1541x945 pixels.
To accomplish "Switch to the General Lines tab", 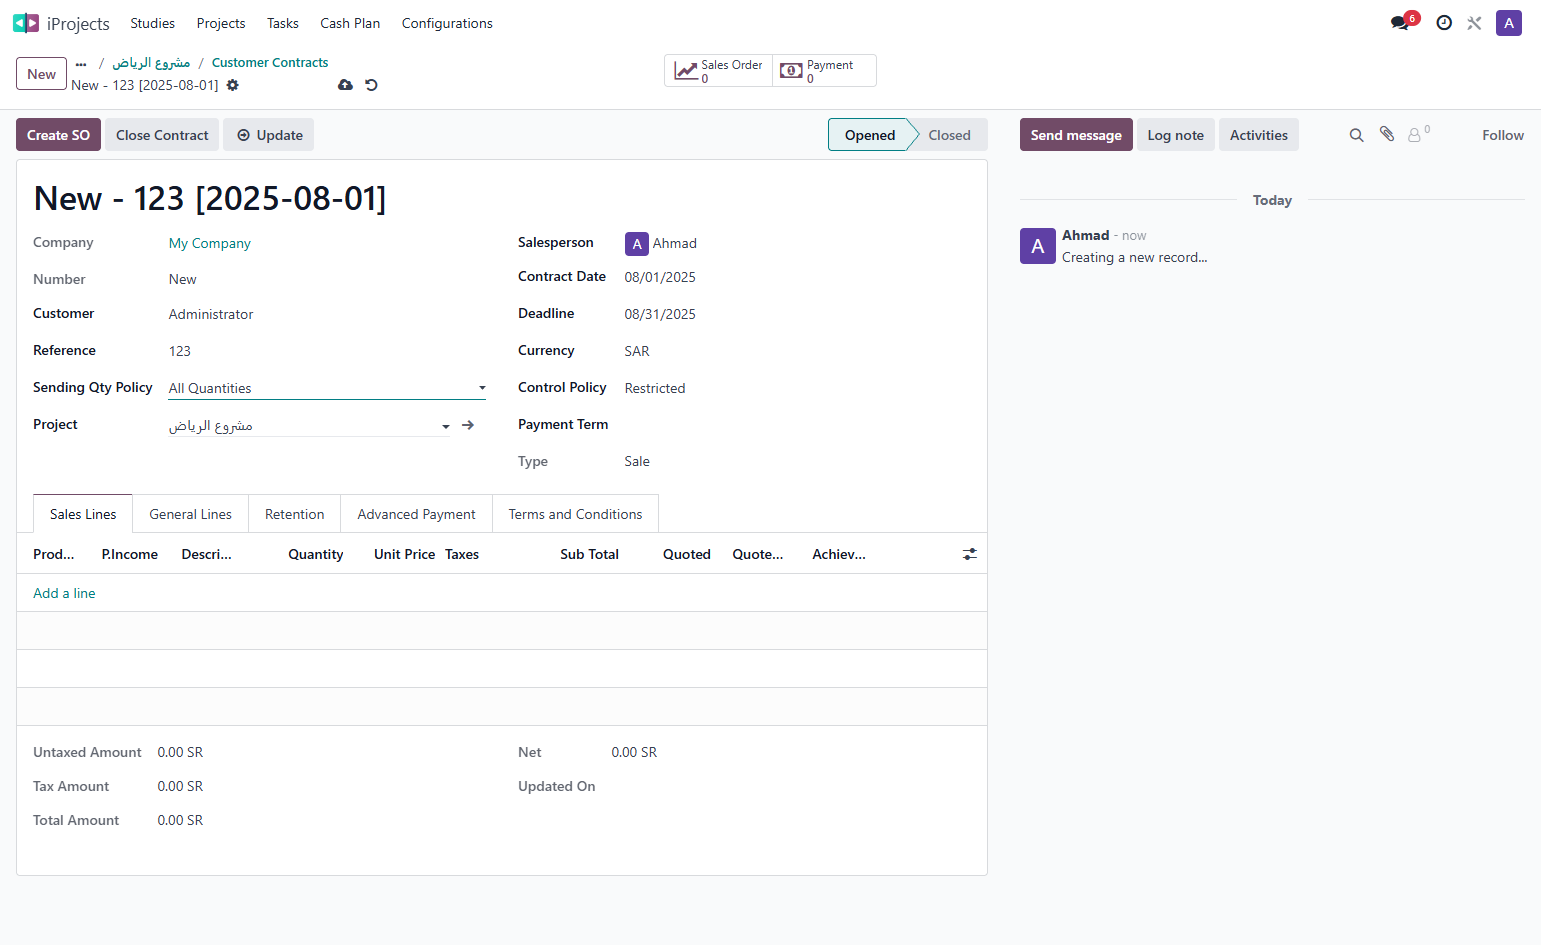I will [191, 514].
